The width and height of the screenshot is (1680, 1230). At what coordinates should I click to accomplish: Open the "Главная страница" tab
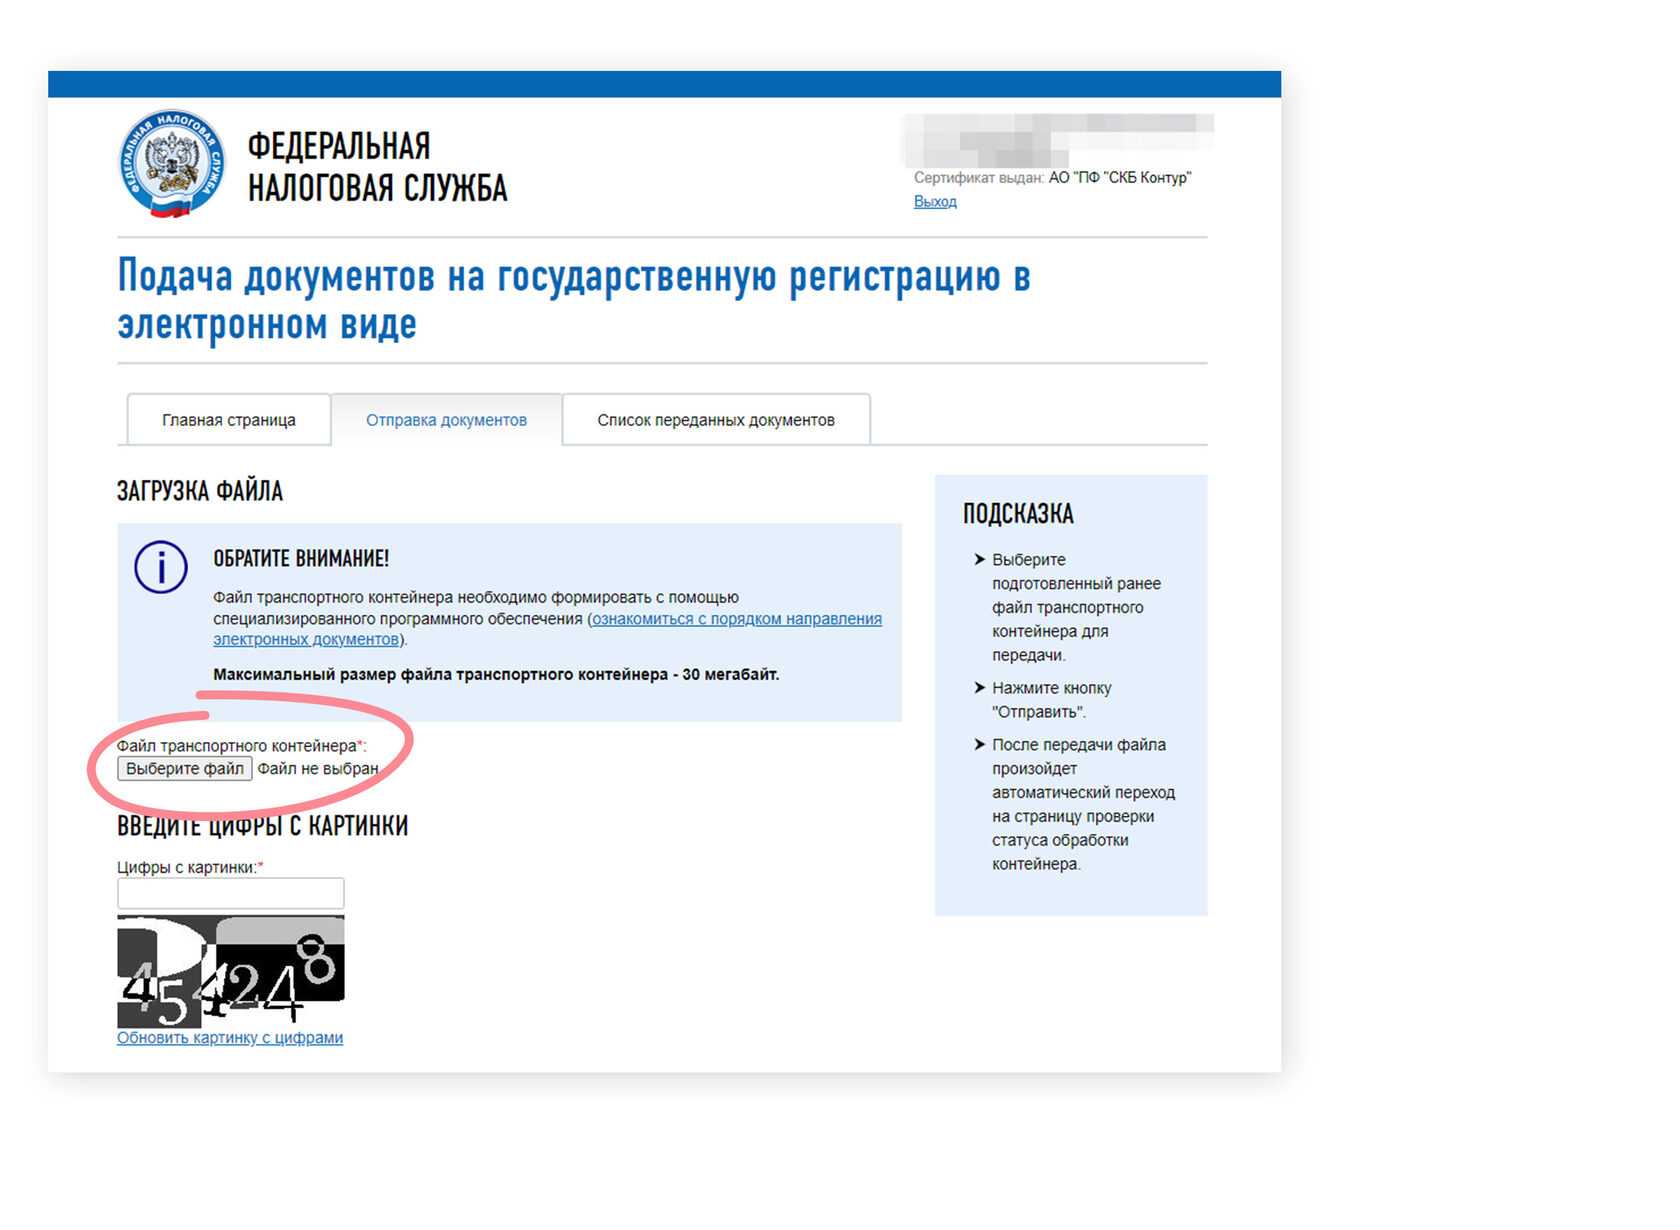(229, 420)
